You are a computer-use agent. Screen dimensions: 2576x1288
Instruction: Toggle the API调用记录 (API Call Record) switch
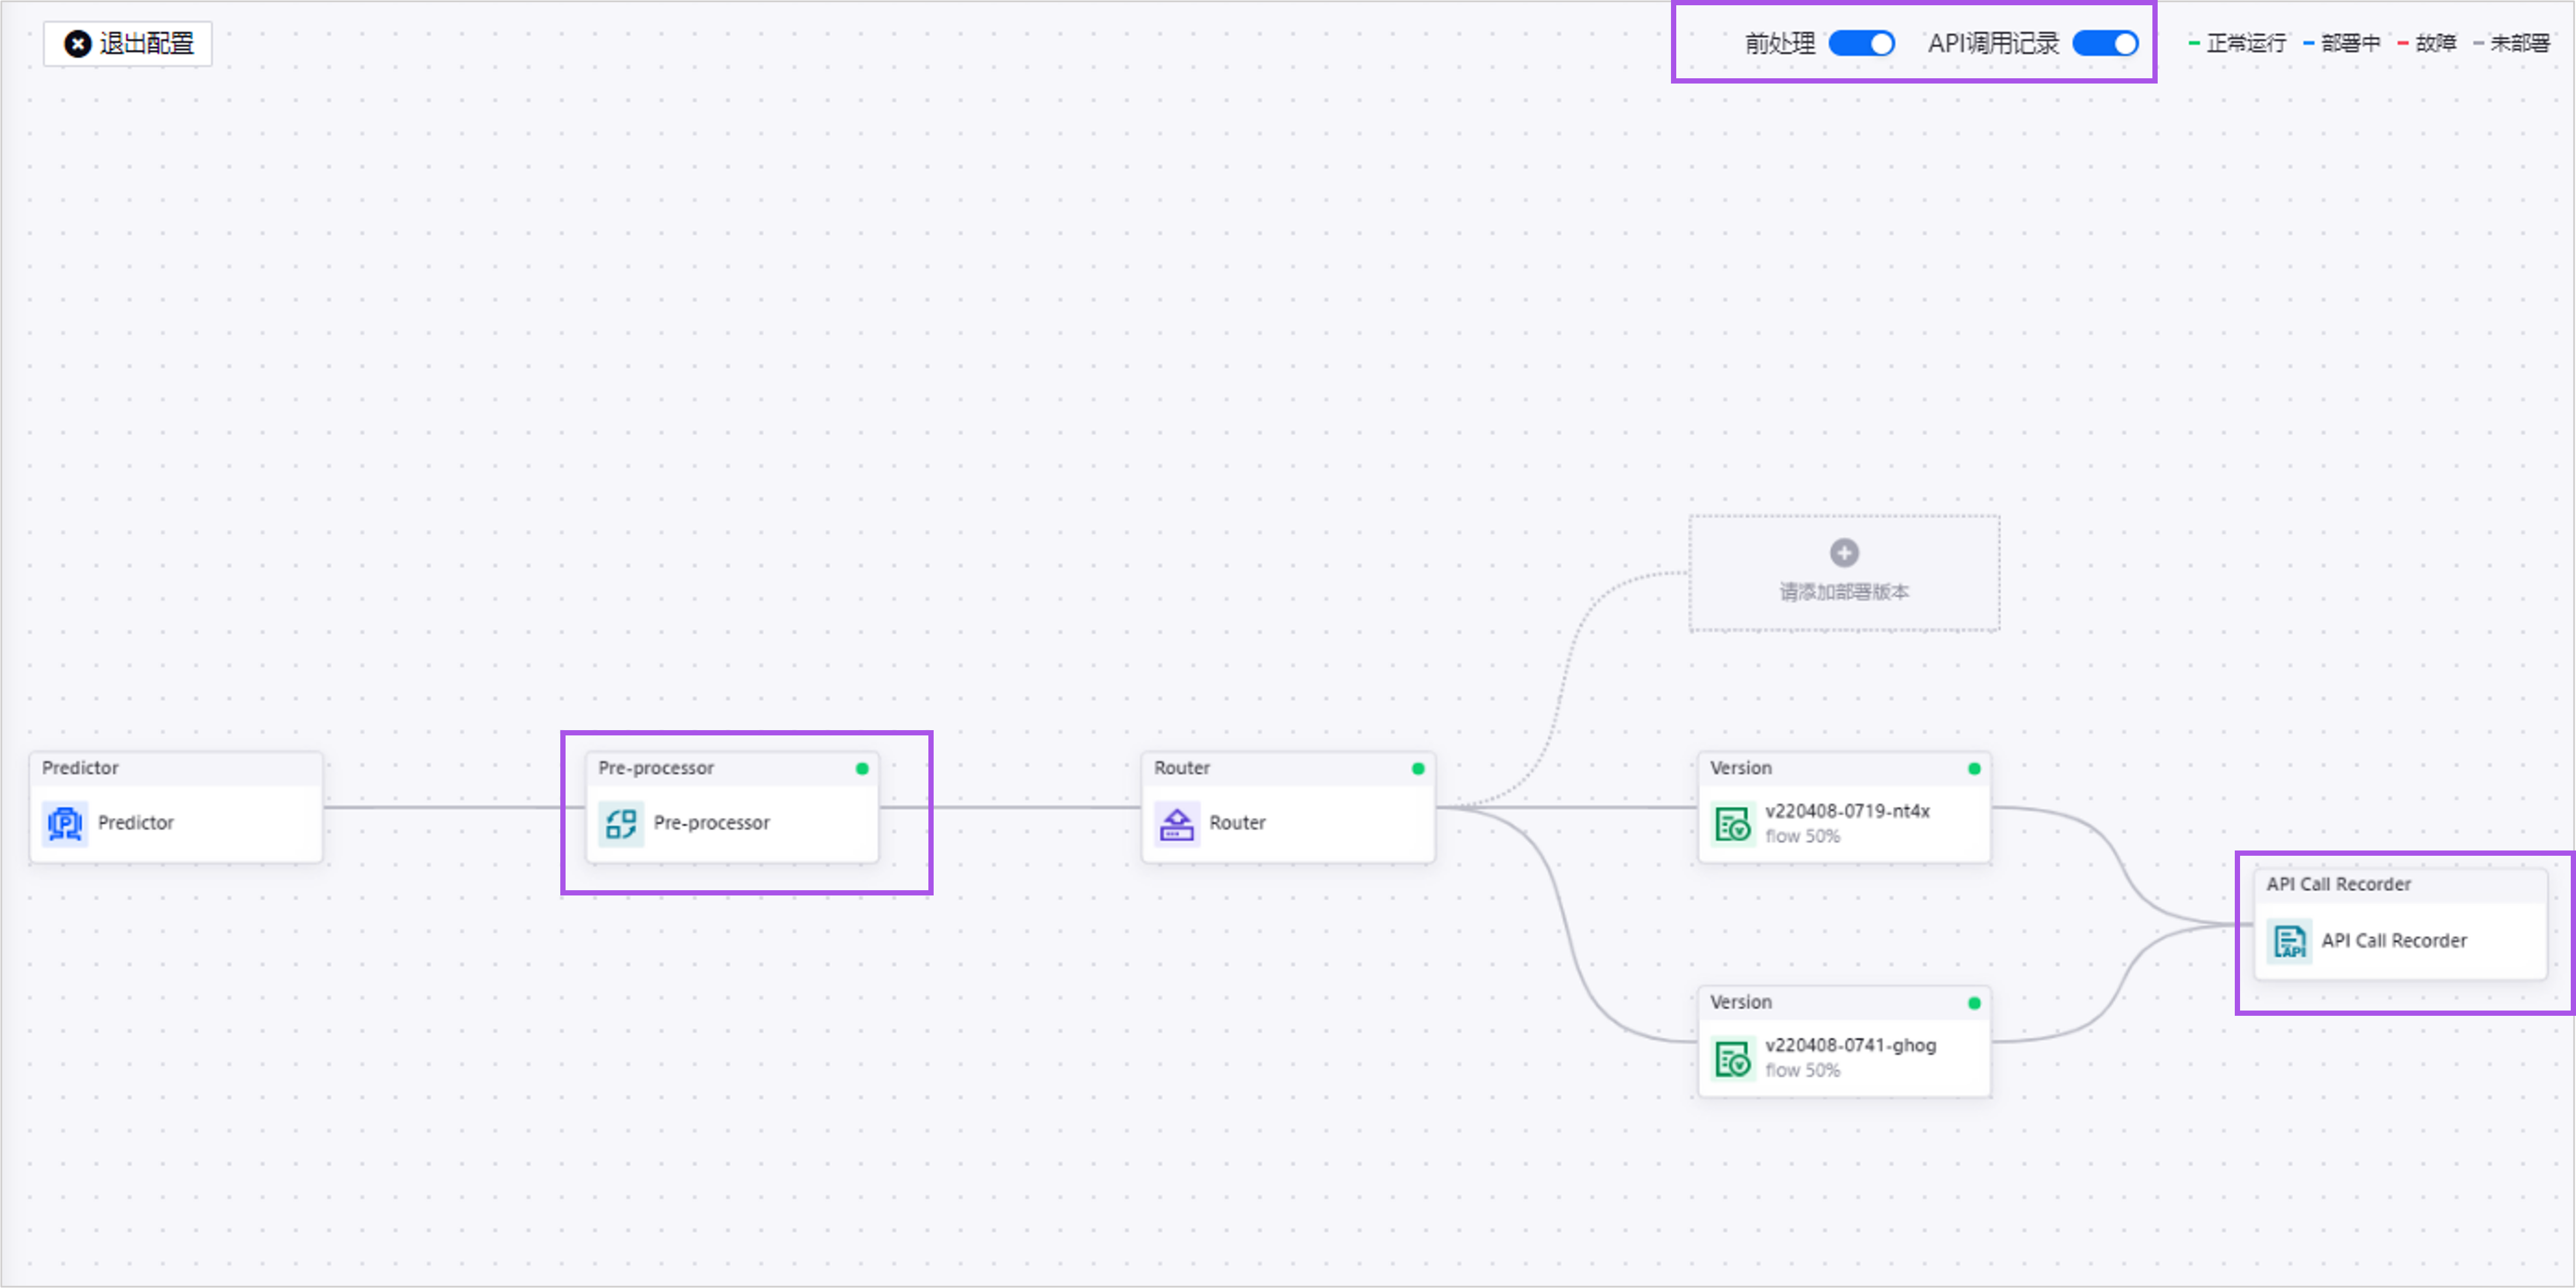pos(2108,44)
